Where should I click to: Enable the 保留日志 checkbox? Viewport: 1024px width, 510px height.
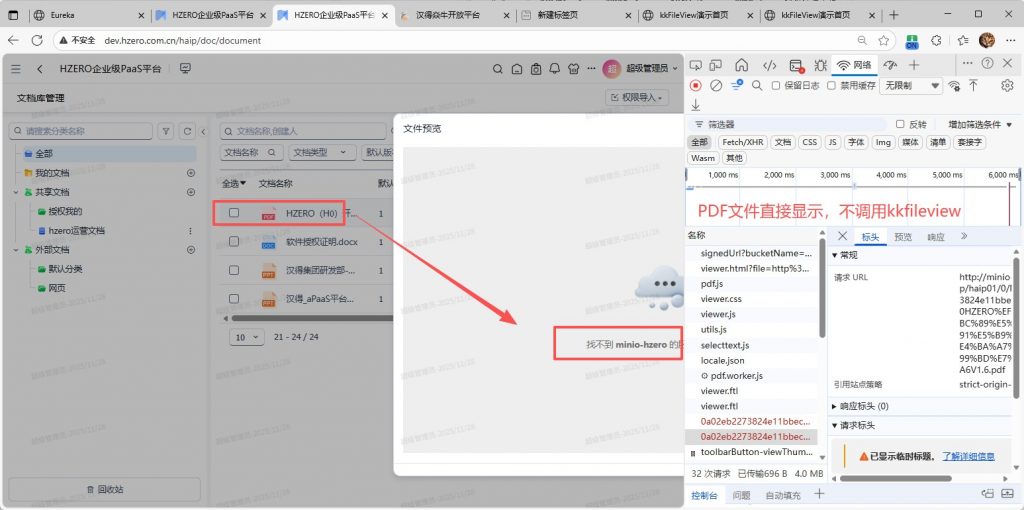(777, 86)
